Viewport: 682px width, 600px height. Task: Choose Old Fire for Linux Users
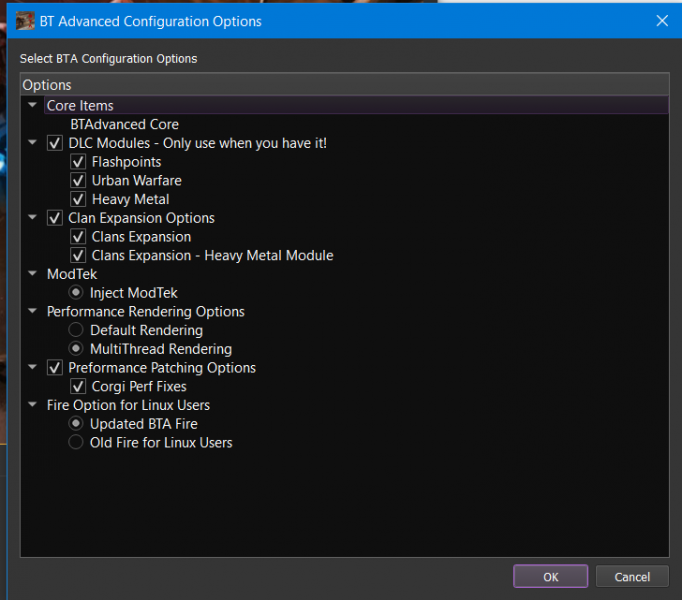[76, 443]
